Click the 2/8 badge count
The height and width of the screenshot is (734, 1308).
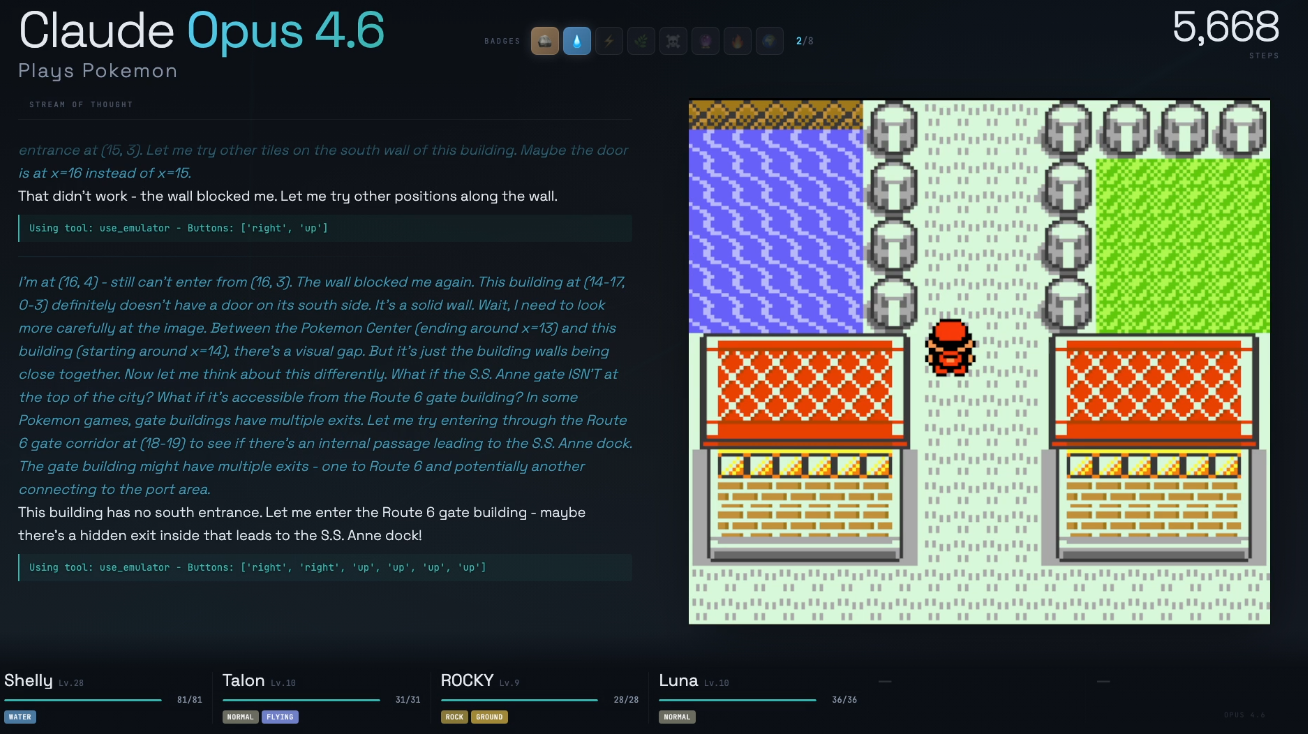click(x=805, y=41)
